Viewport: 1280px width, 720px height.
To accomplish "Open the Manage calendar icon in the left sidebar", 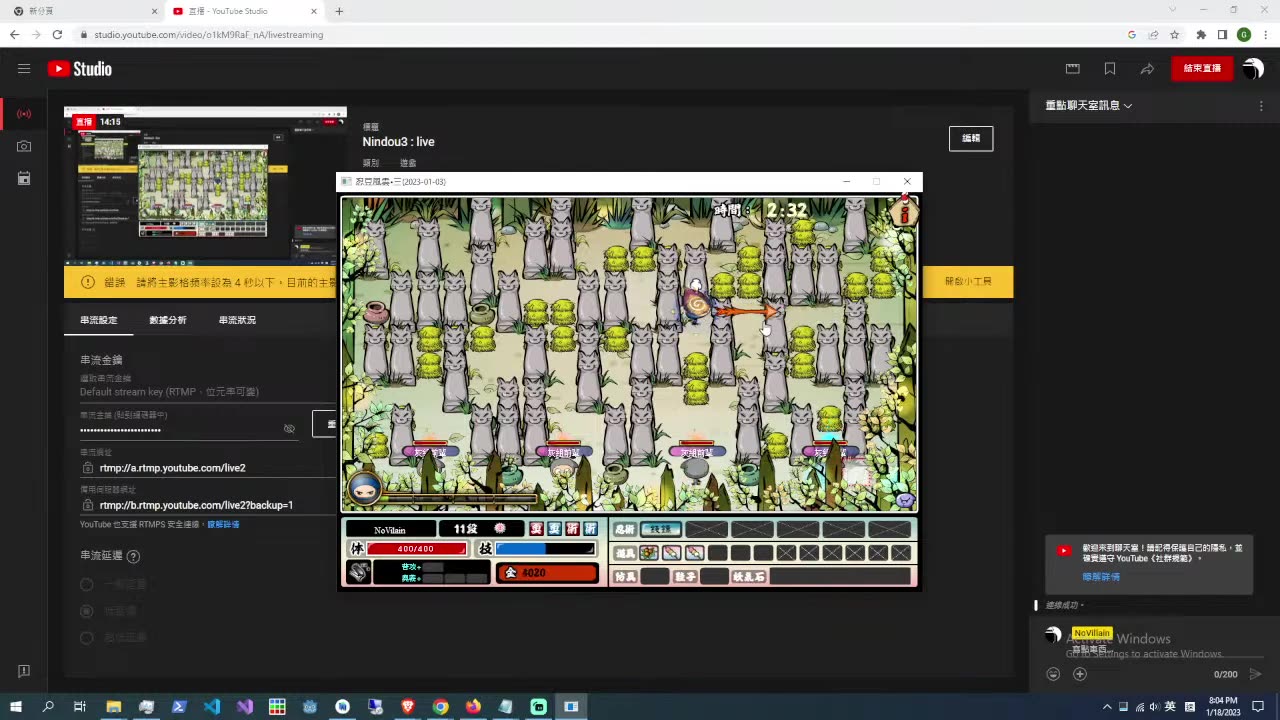I will (x=24, y=178).
